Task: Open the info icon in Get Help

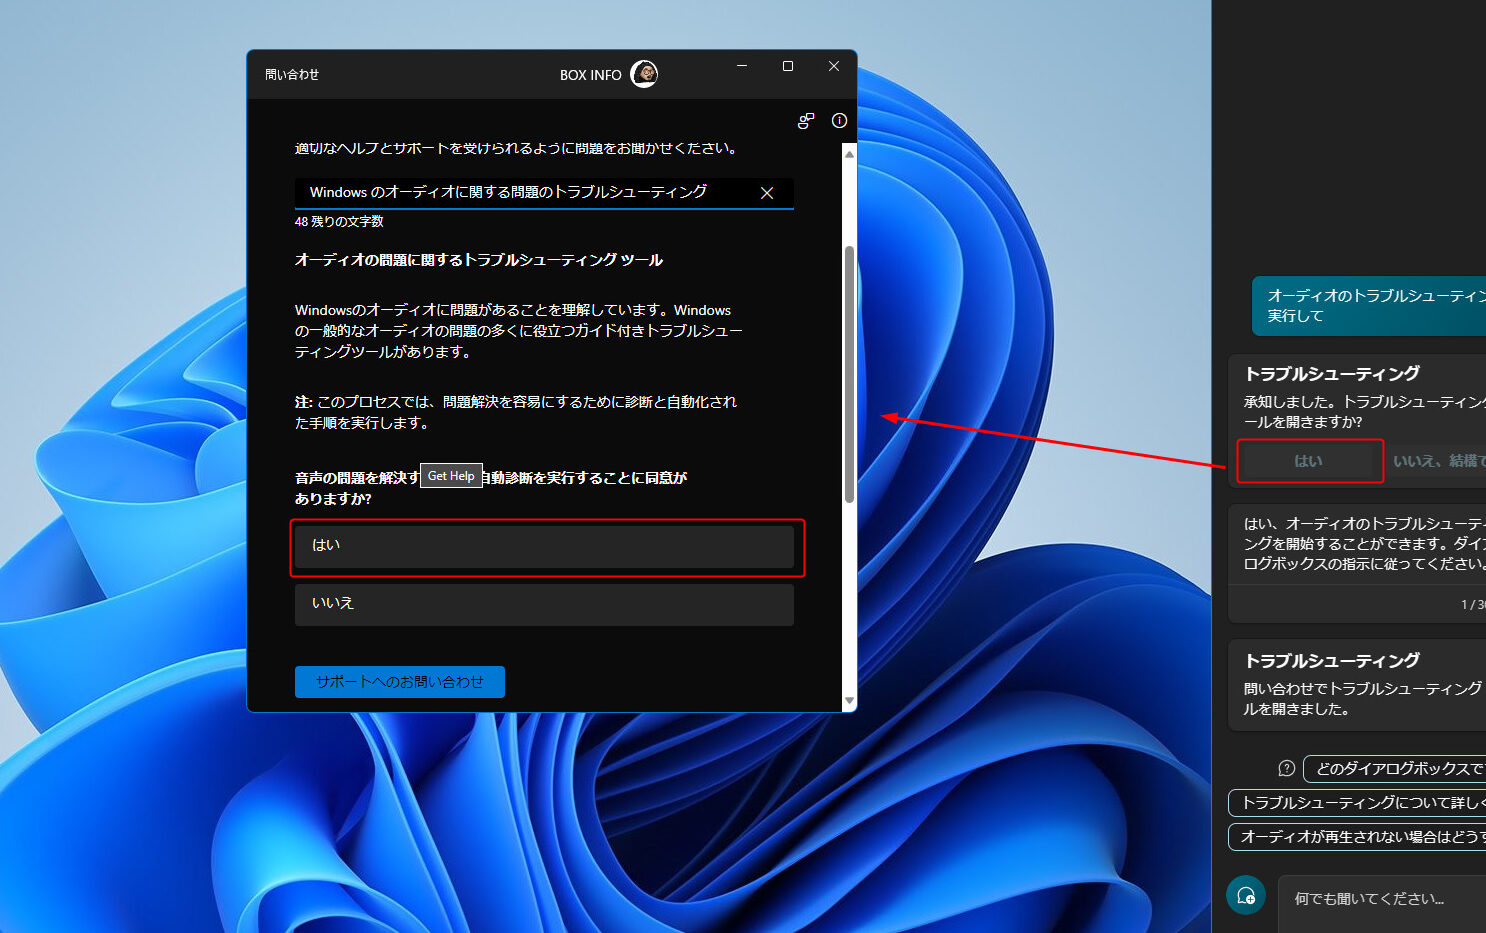Action: click(x=839, y=121)
